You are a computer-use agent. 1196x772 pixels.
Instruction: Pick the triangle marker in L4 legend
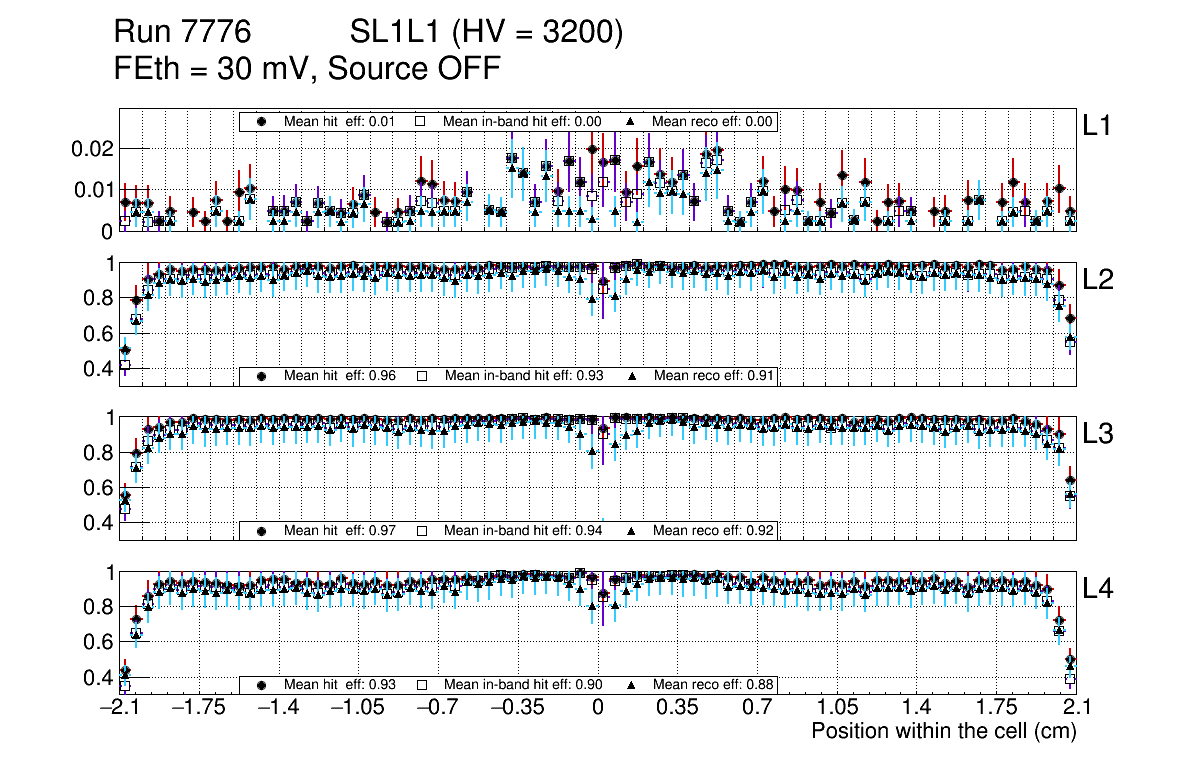tap(631, 685)
